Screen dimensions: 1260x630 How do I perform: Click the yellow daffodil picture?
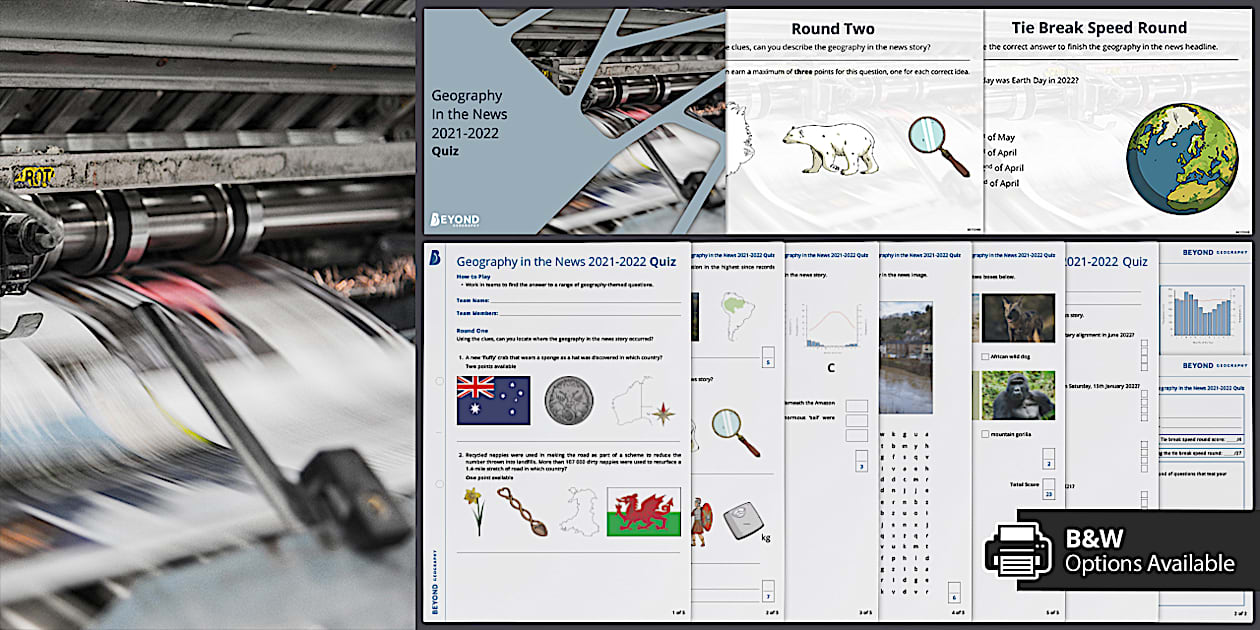[475, 510]
